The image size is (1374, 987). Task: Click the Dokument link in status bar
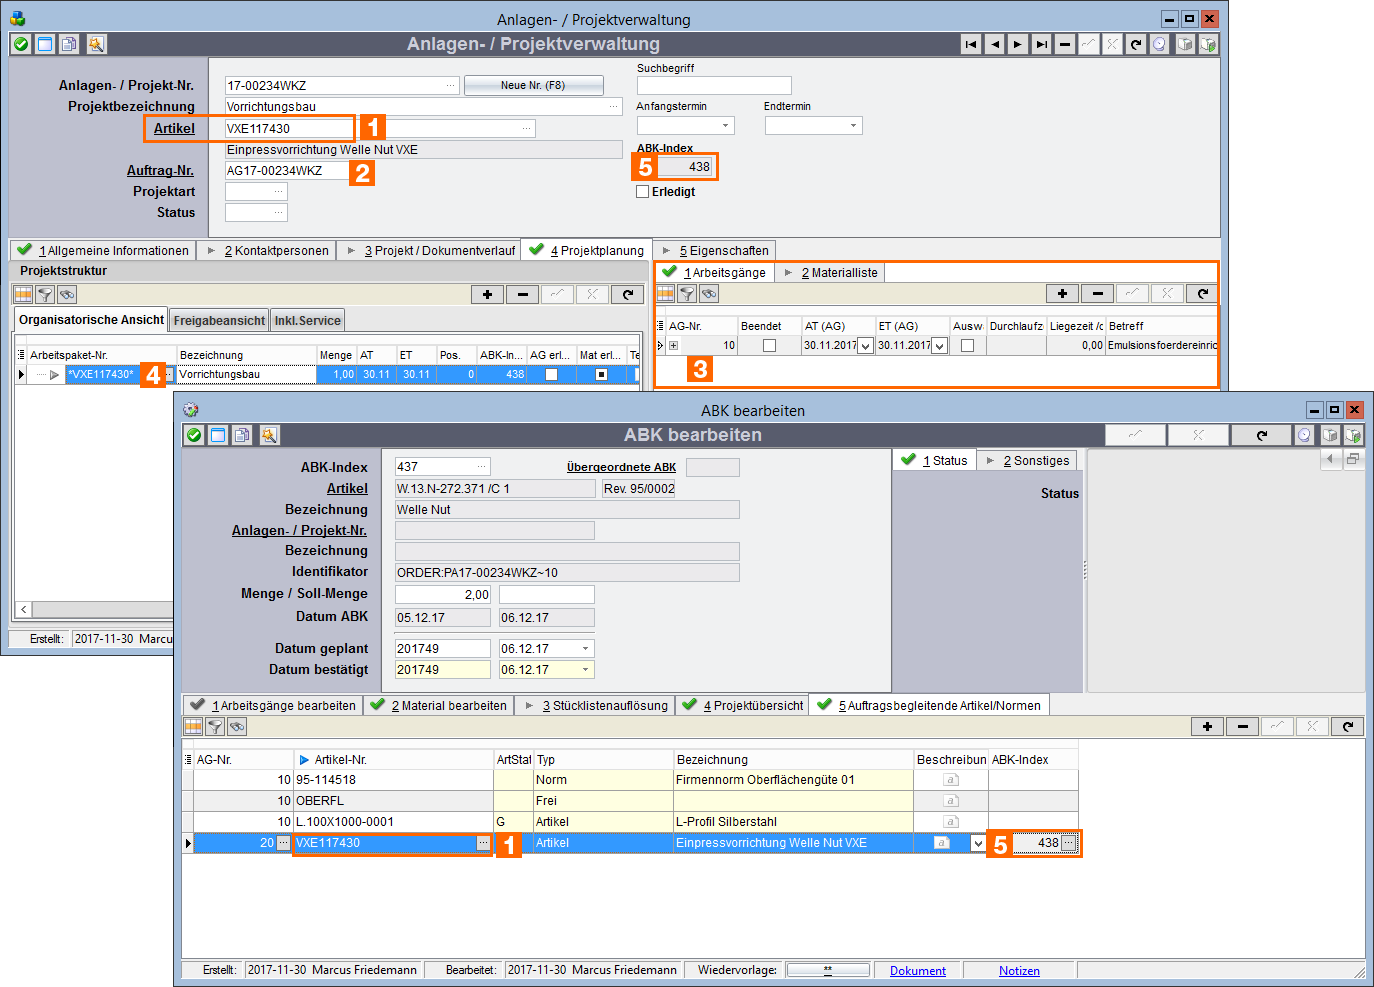click(918, 971)
